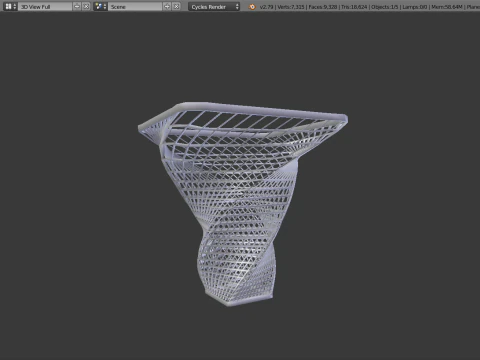Screen dimensions: 480x360
Task: Click the Lamps:0/0 statistic
Action: [415, 7]
